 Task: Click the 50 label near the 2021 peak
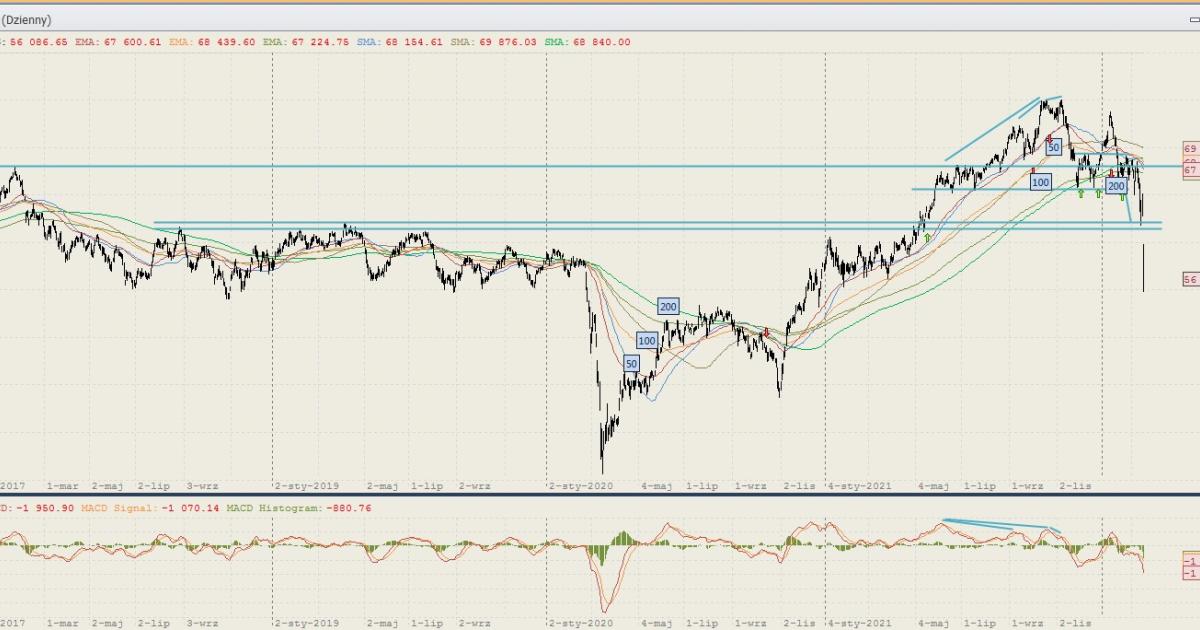point(1053,147)
